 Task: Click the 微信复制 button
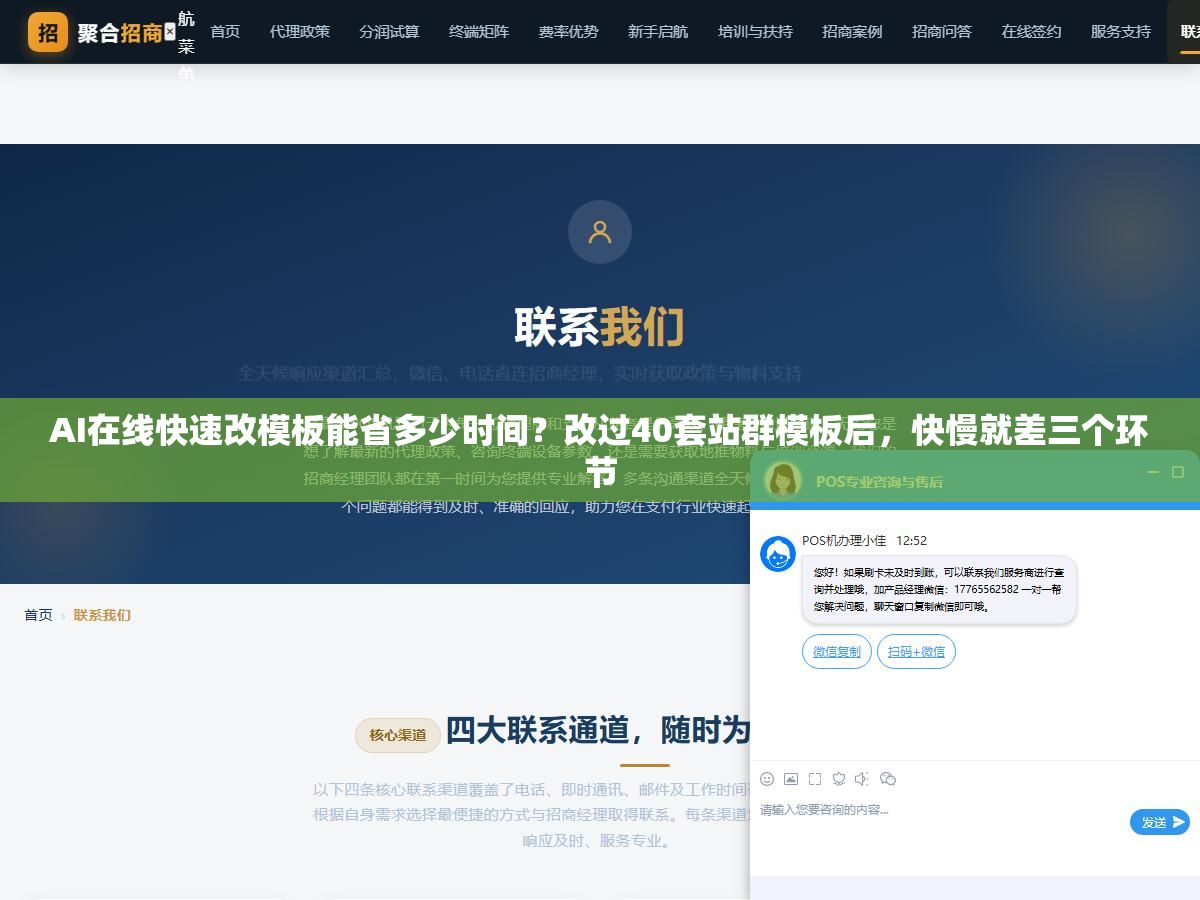[x=837, y=652]
